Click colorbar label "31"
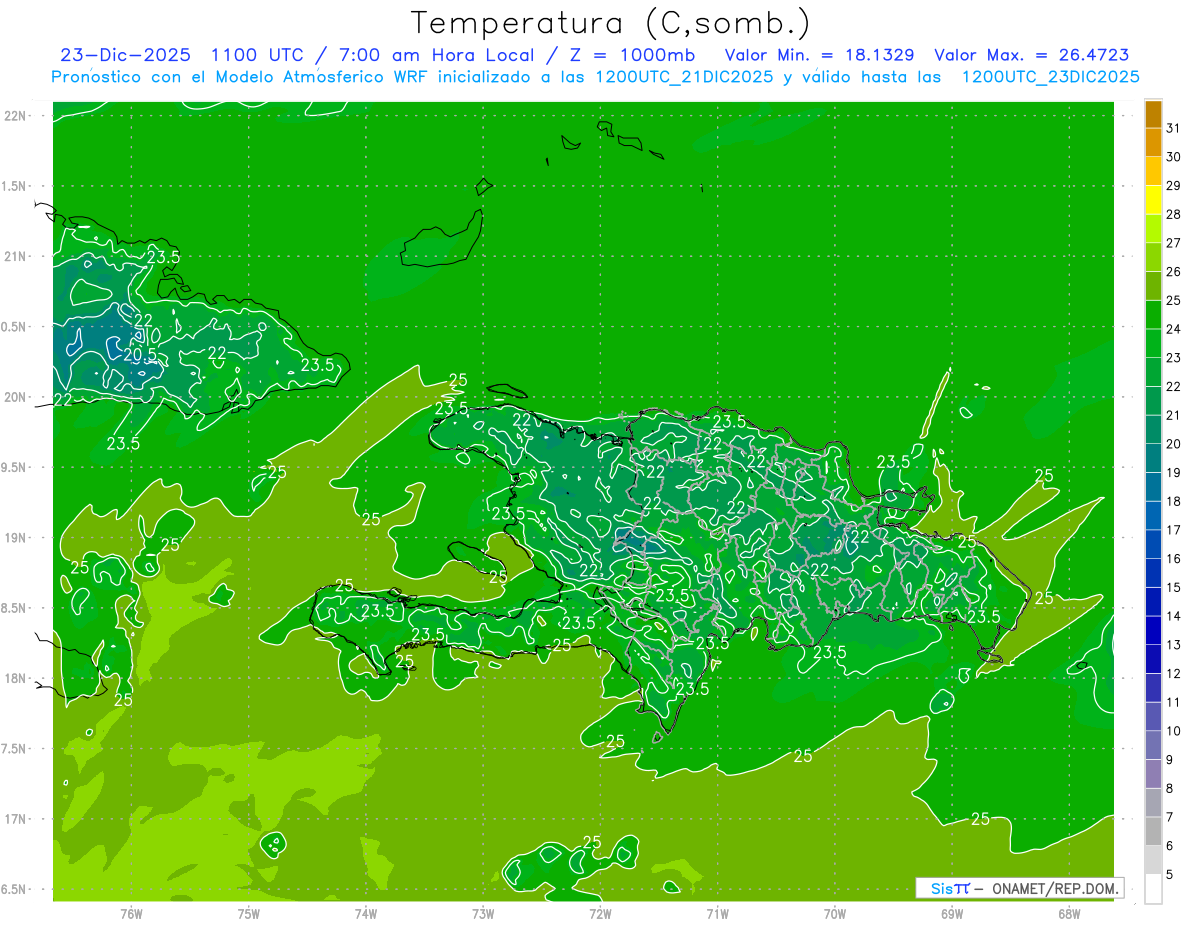This screenshot has width=1200, height=927. pyautogui.click(x=1174, y=128)
